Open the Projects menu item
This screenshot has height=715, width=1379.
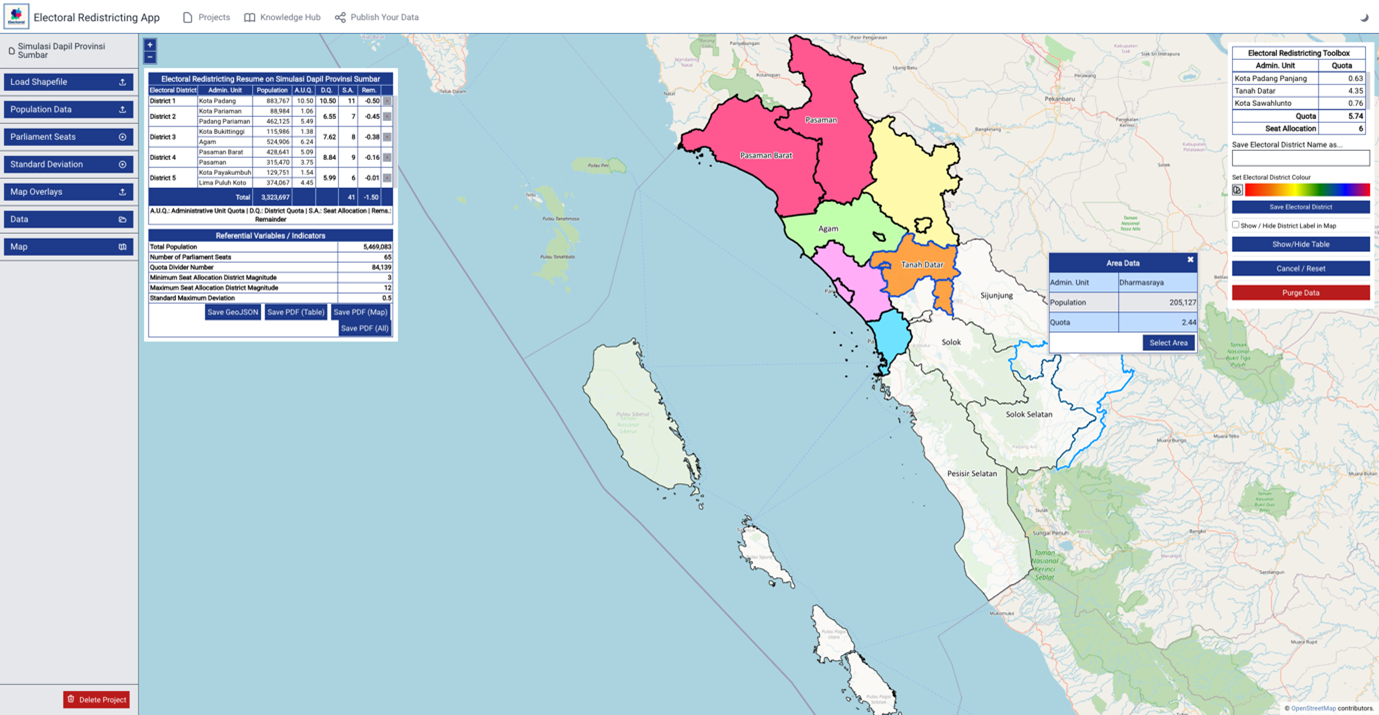coord(206,17)
